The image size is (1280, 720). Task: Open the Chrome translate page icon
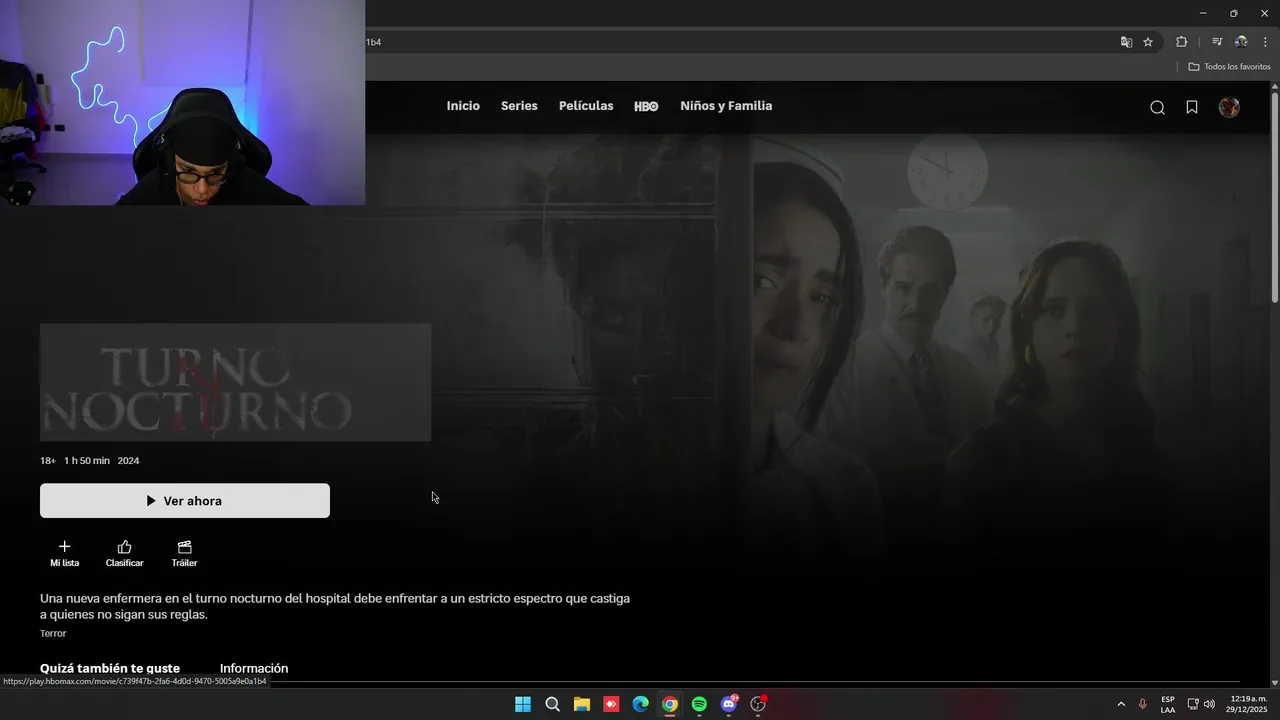point(1126,42)
